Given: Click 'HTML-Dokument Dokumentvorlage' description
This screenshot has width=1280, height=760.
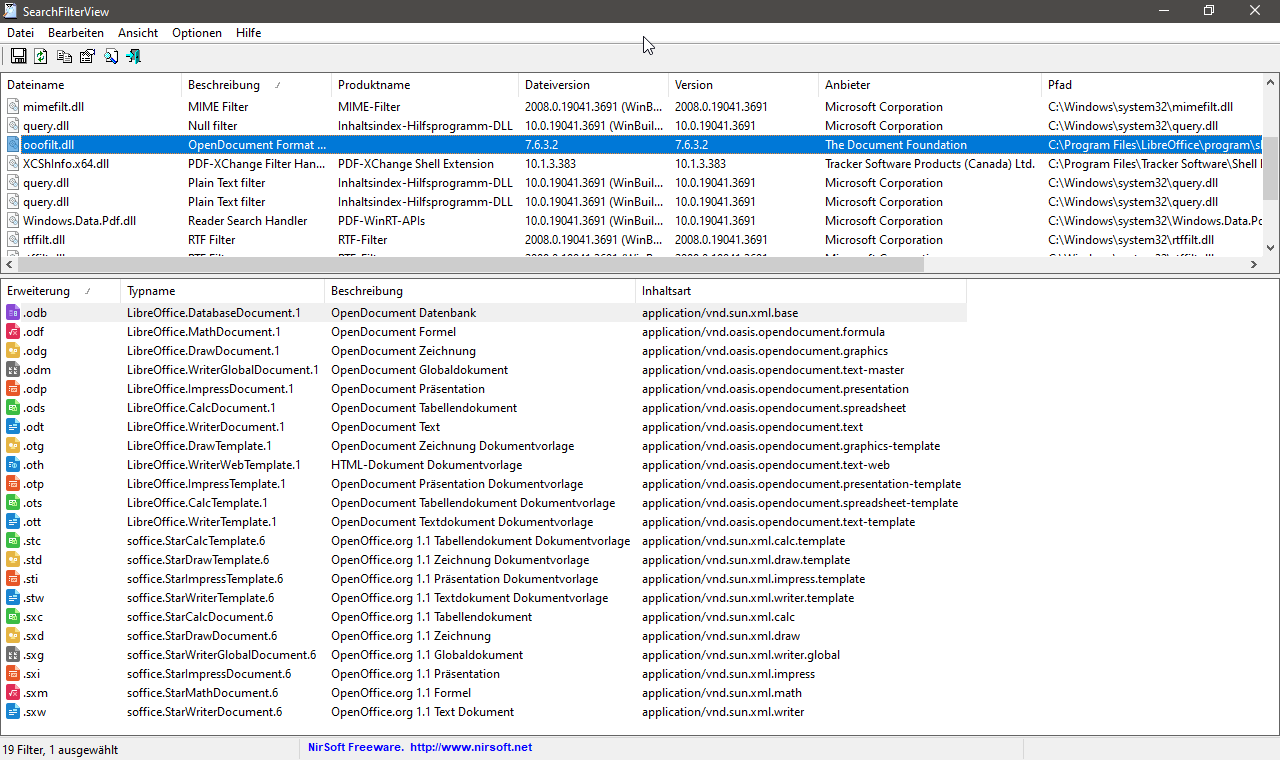Looking at the screenshot, I should (x=426, y=465).
